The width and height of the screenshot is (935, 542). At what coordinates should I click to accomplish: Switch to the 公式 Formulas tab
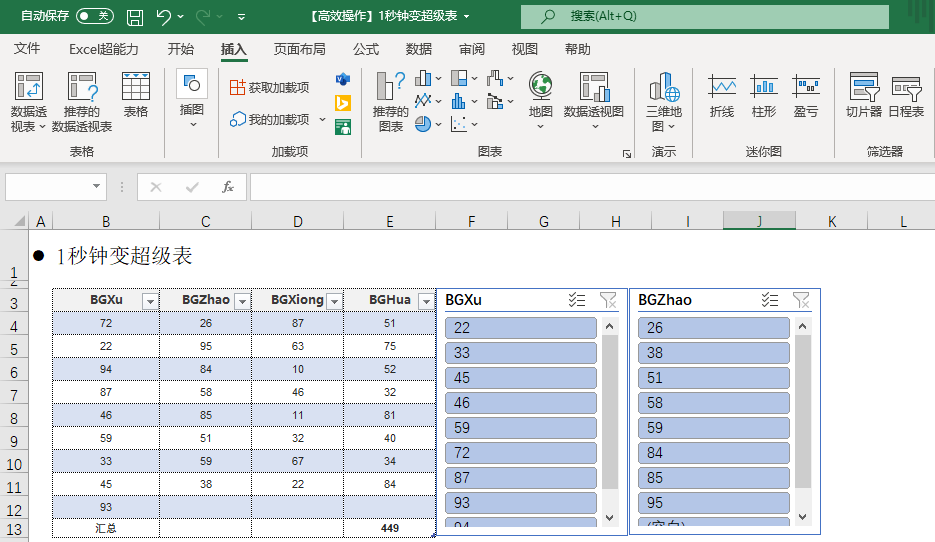pos(366,49)
